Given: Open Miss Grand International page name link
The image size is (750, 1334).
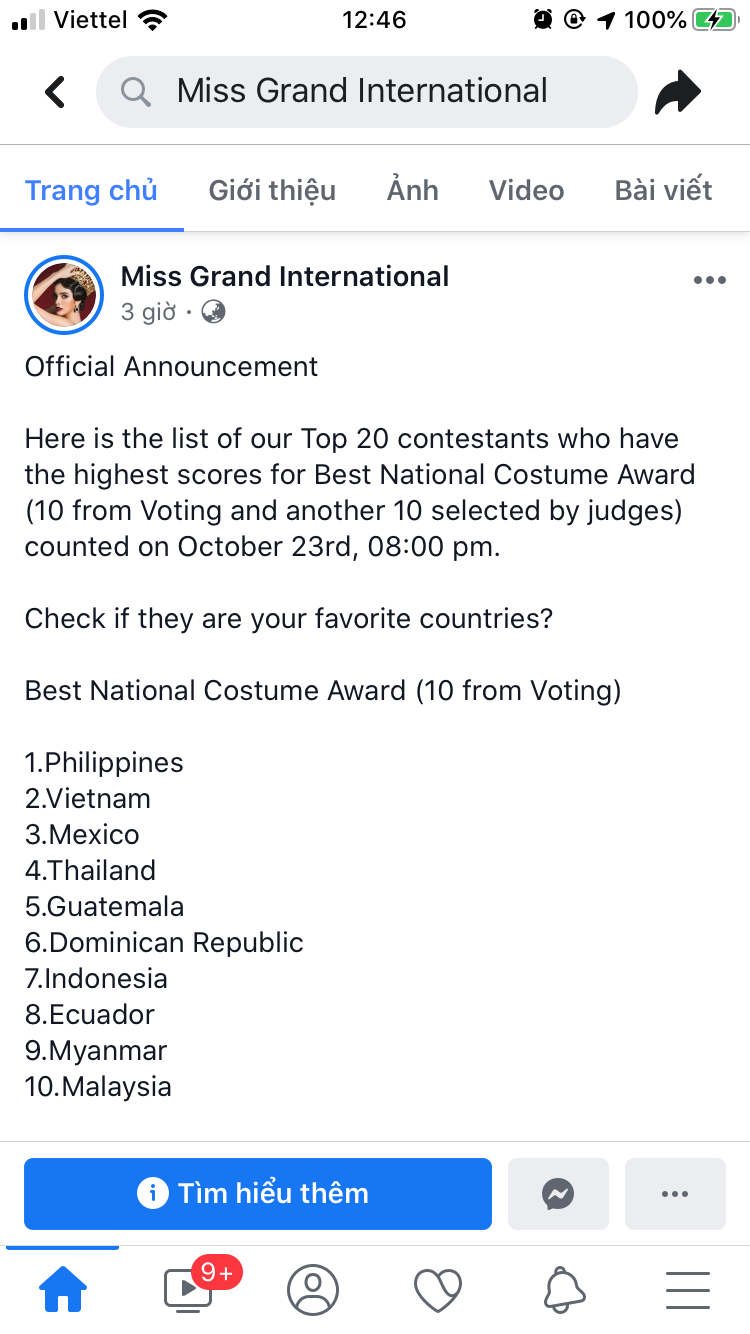Looking at the screenshot, I should (x=285, y=276).
